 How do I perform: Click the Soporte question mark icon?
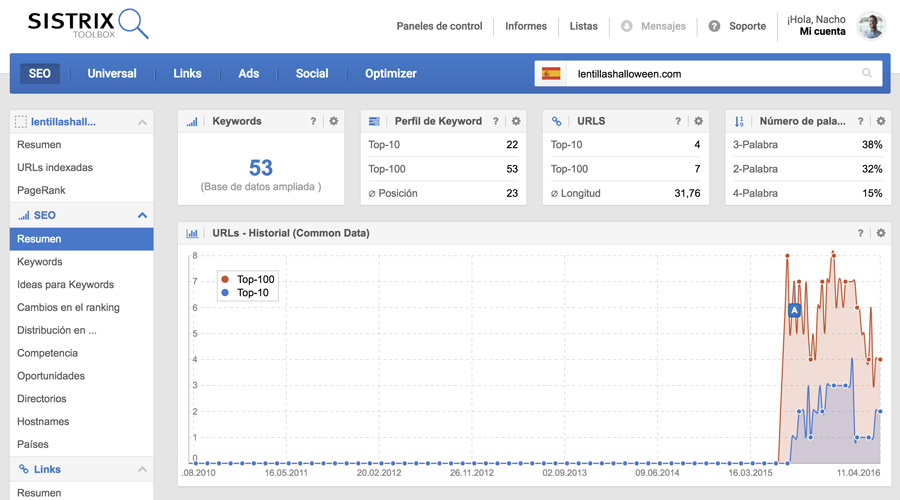tap(714, 26)
